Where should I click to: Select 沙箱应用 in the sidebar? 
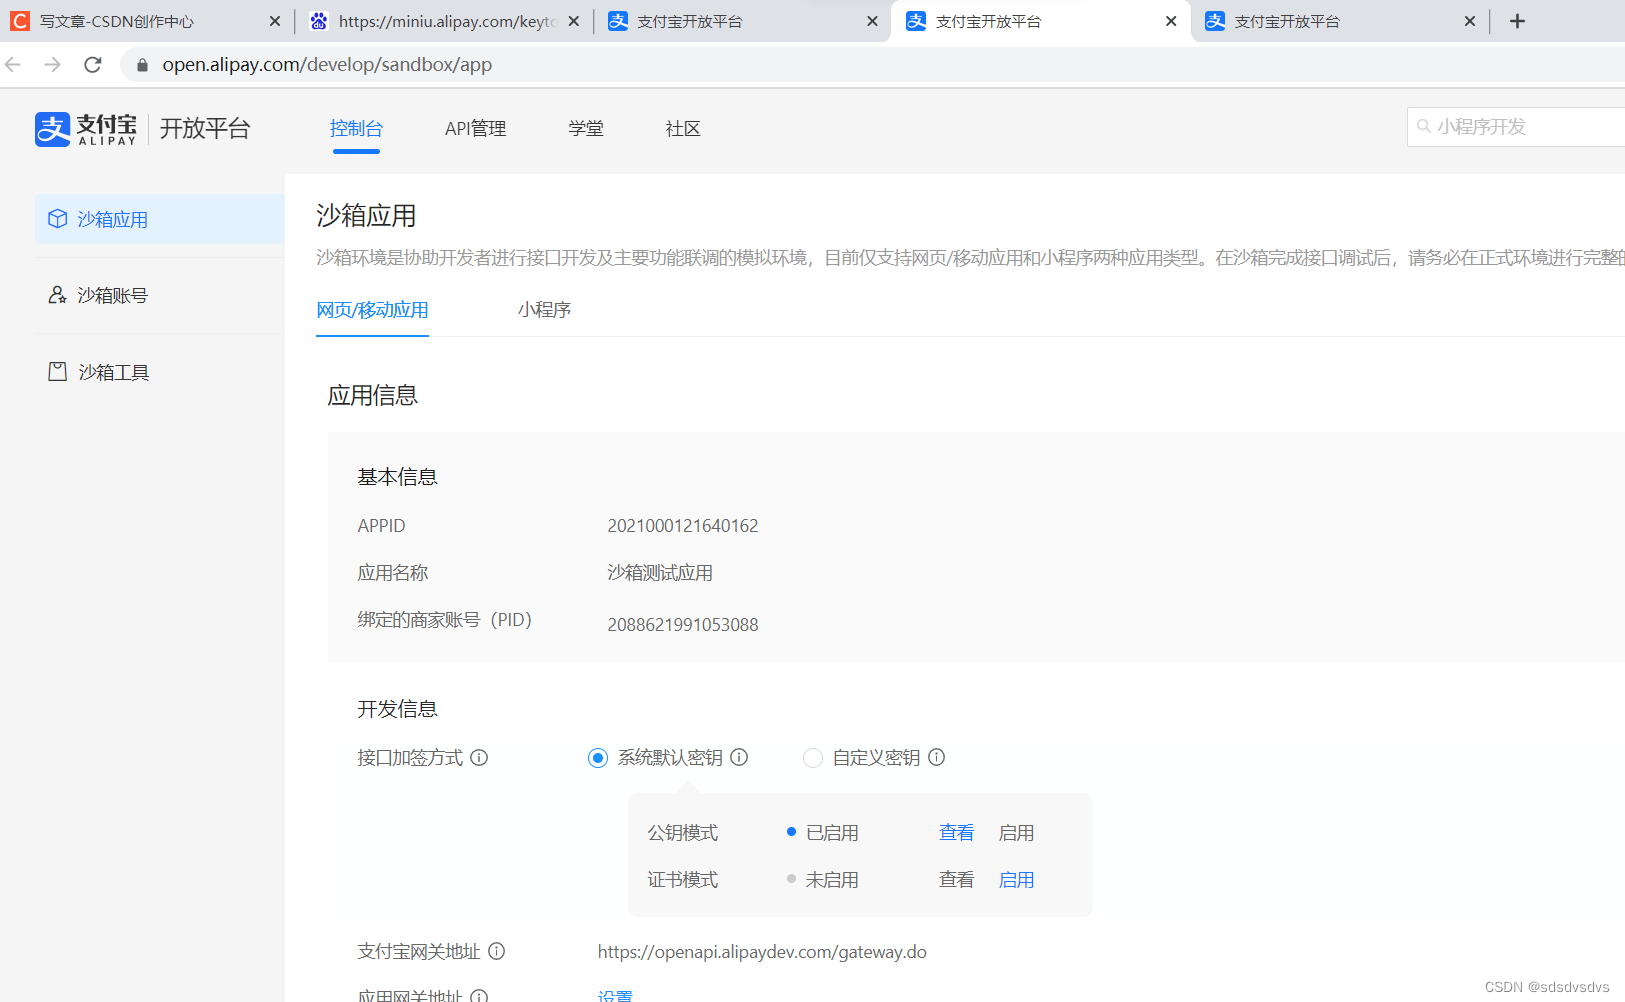(x=160, y=219)
